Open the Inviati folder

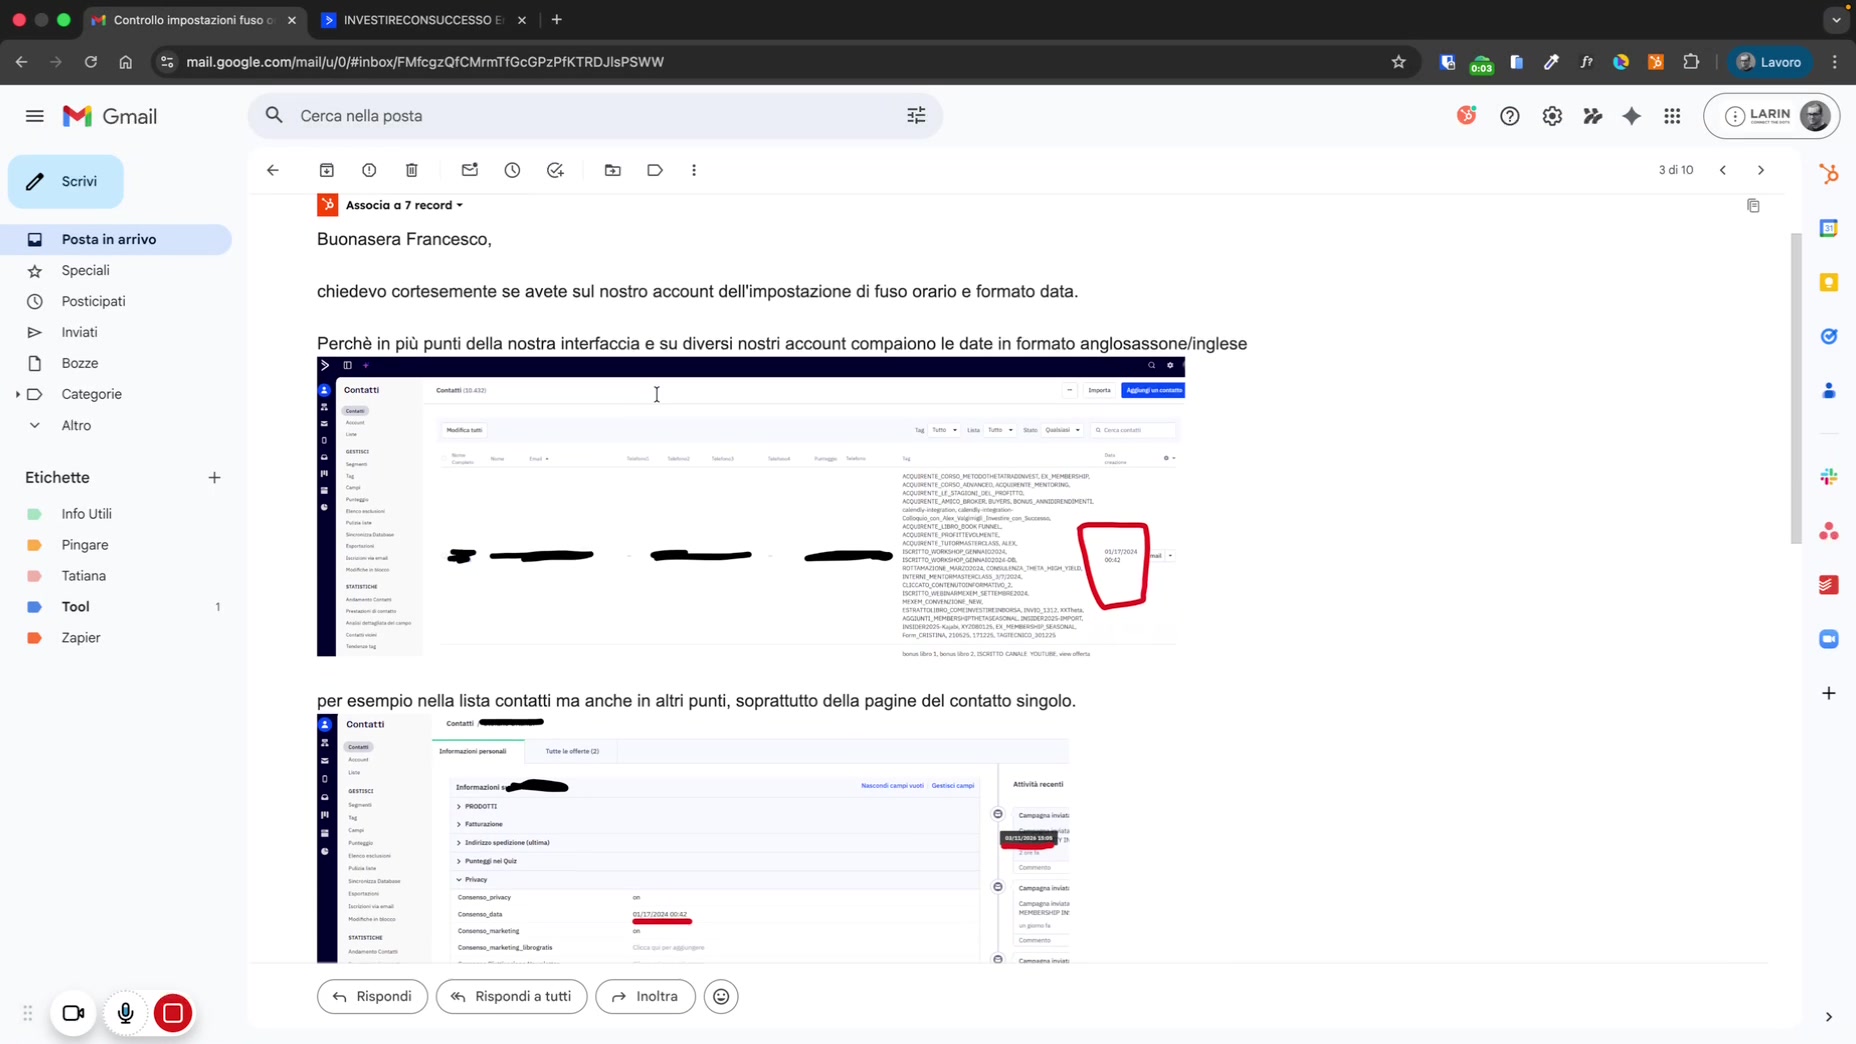(79, 332)
